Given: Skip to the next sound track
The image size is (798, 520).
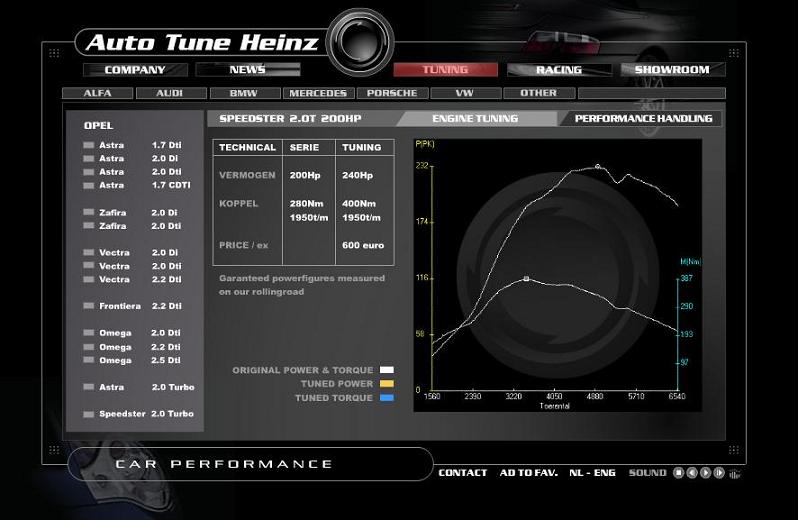Looking at the screenshot, I should click(719, 473).
